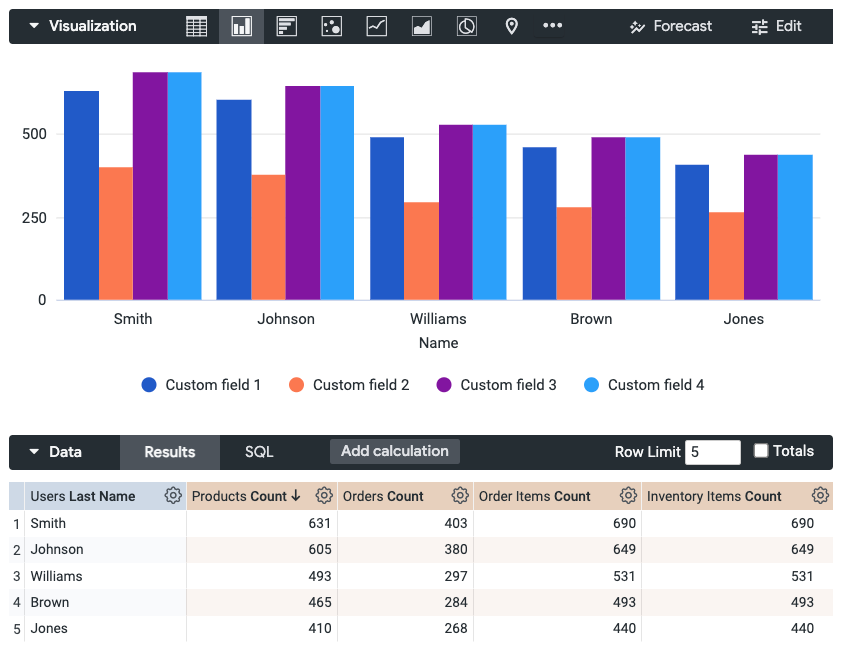Click the 631 Products Count value
Image resolution: width=856 pixels, height=652 pixels.
[319, 523]
